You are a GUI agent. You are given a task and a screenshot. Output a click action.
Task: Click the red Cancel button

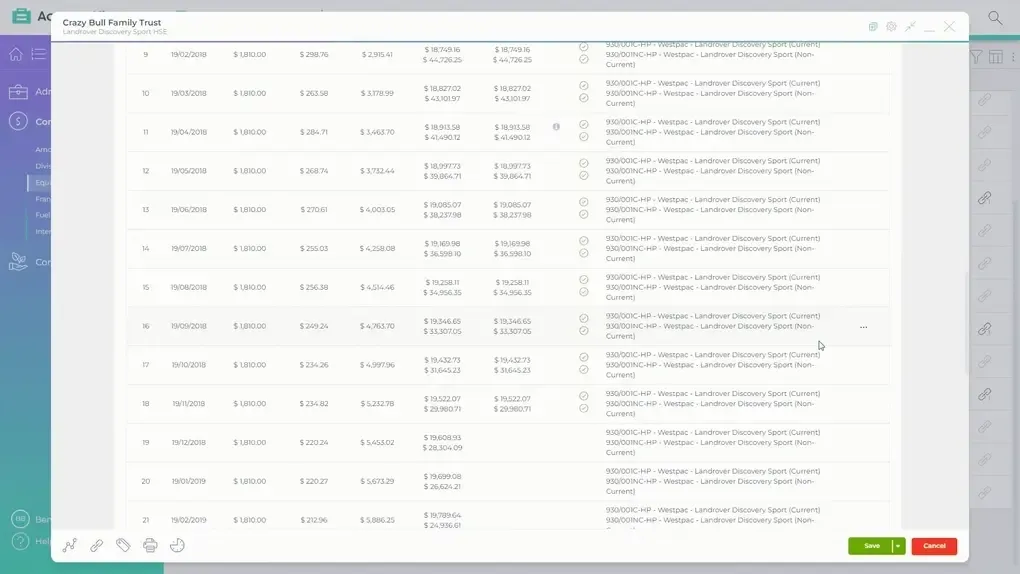(934, 546)
